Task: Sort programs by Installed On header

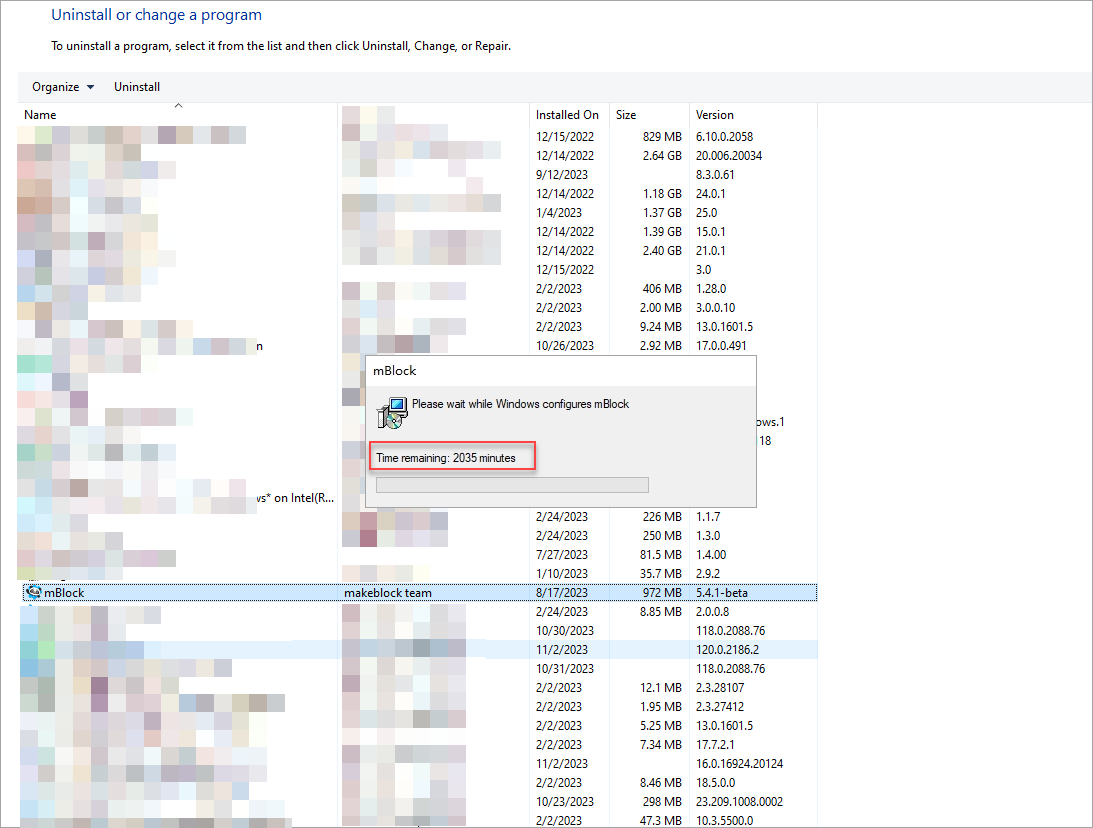Action: (x=567, y=115)
